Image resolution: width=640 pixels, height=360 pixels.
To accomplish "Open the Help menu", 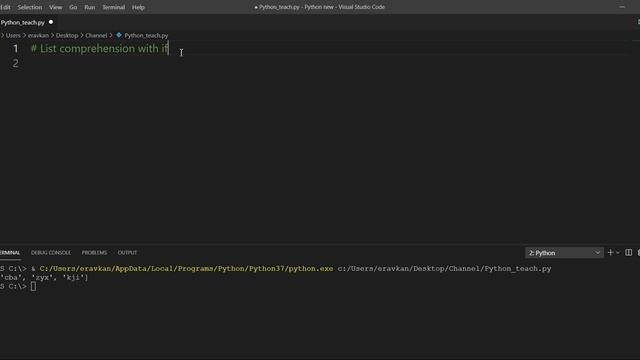I will [x=138, y=7].
